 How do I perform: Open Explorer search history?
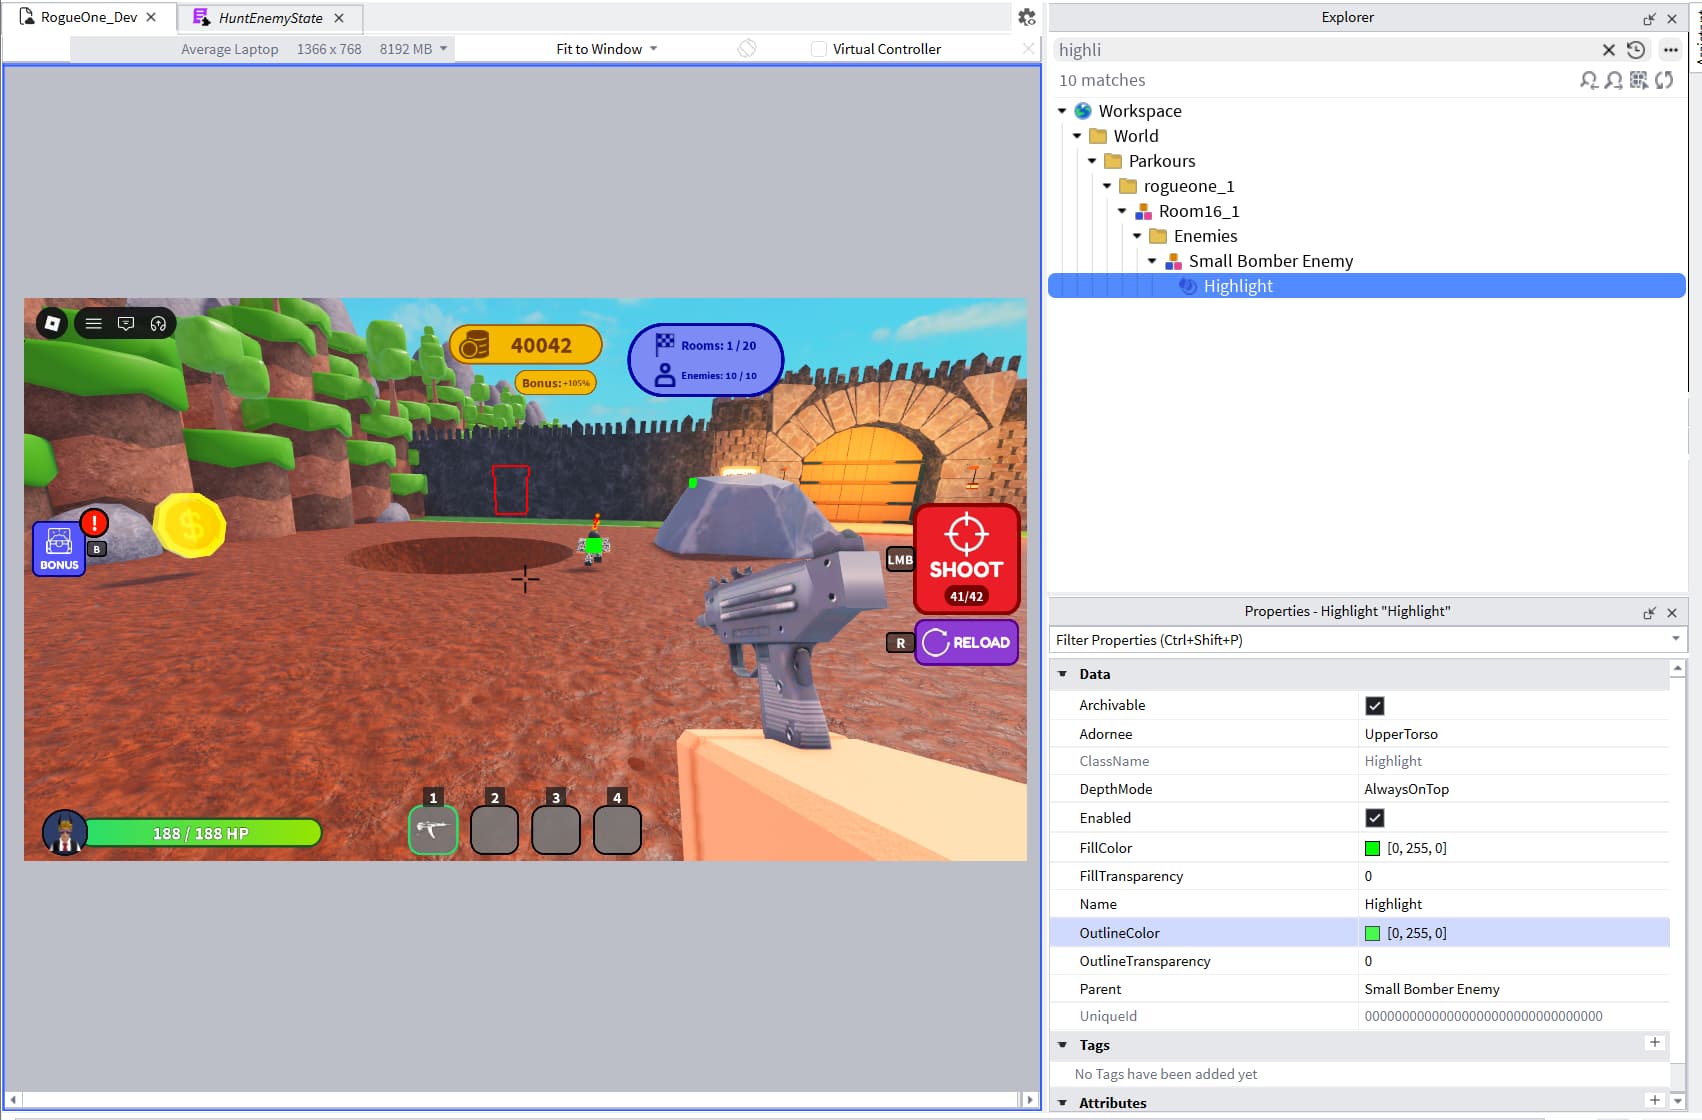coord(1636,50)
